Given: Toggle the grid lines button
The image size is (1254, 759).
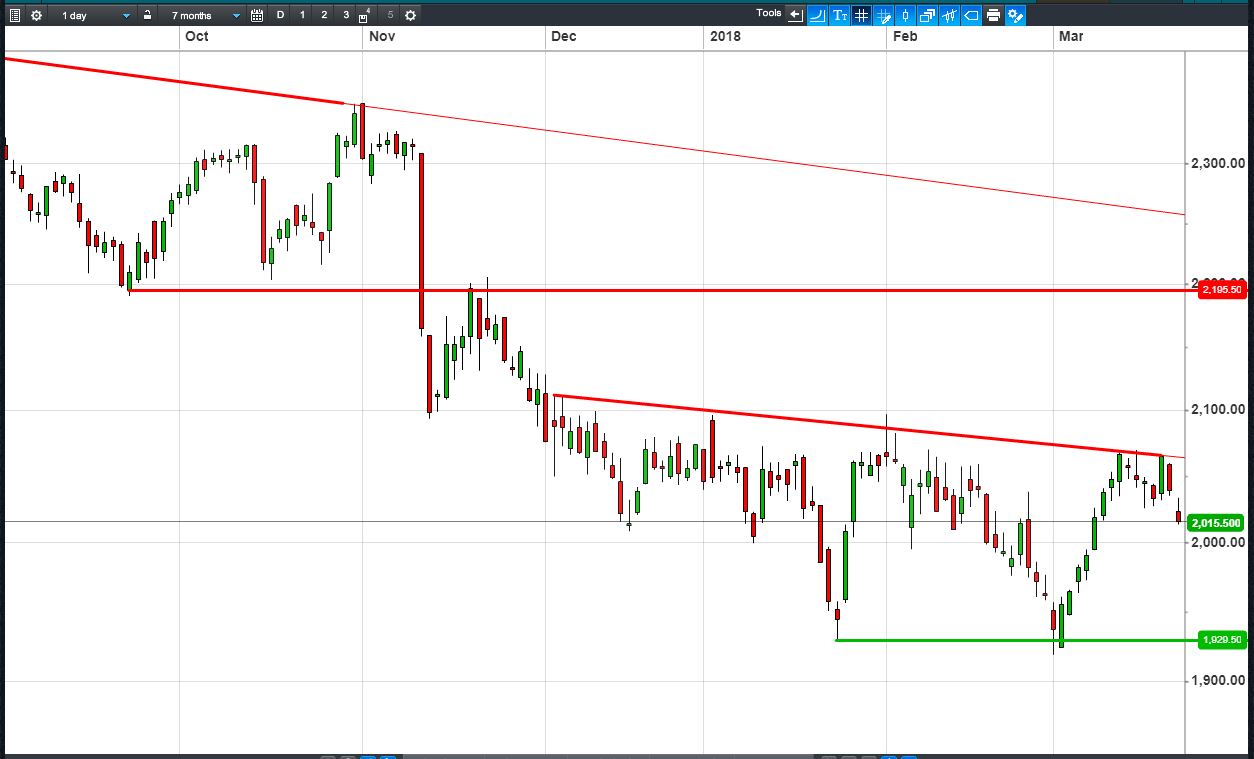Looking at the screenshot, I should [x=861, y=15].
